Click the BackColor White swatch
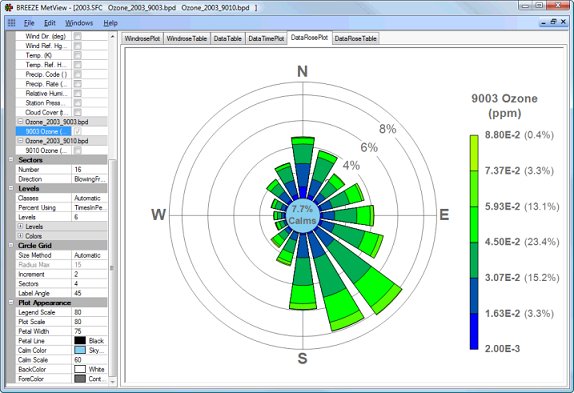The height and width of the screenshot is (393, 574). point(80,369)
